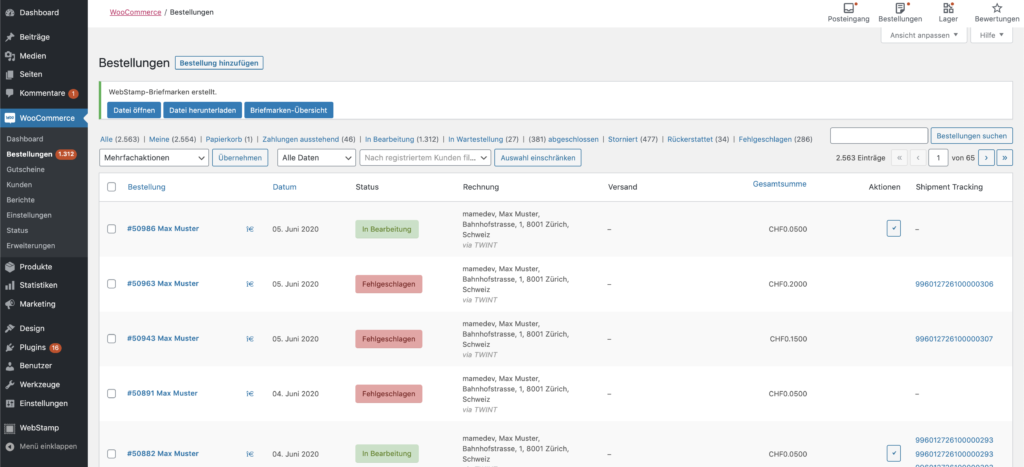
Task: Check the box for order #50882
Action: pyautogui.click(x=112, y=453)
